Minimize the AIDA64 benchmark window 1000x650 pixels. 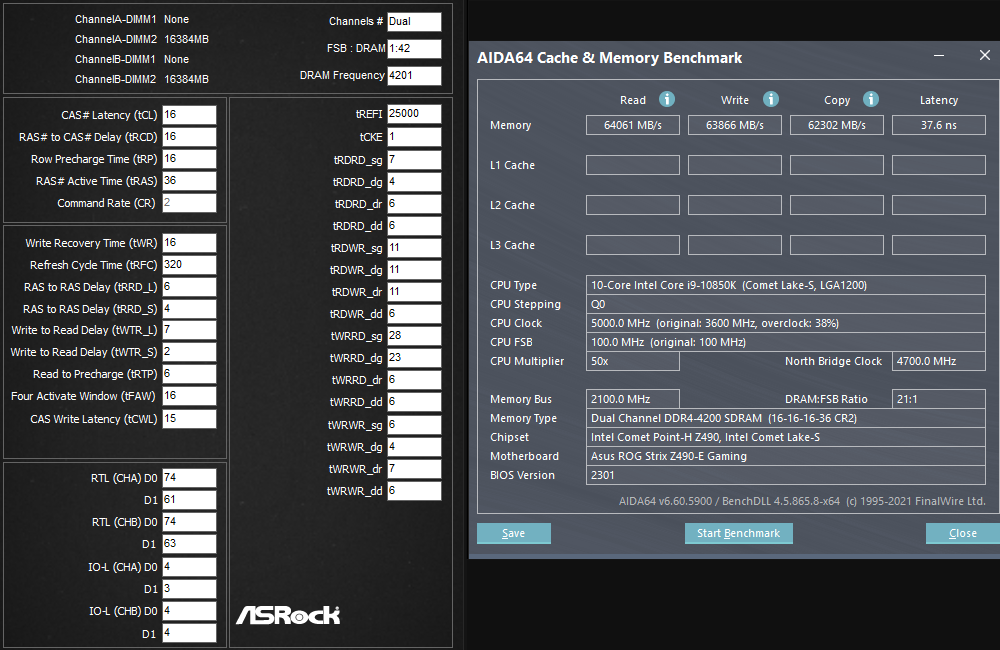939,55
